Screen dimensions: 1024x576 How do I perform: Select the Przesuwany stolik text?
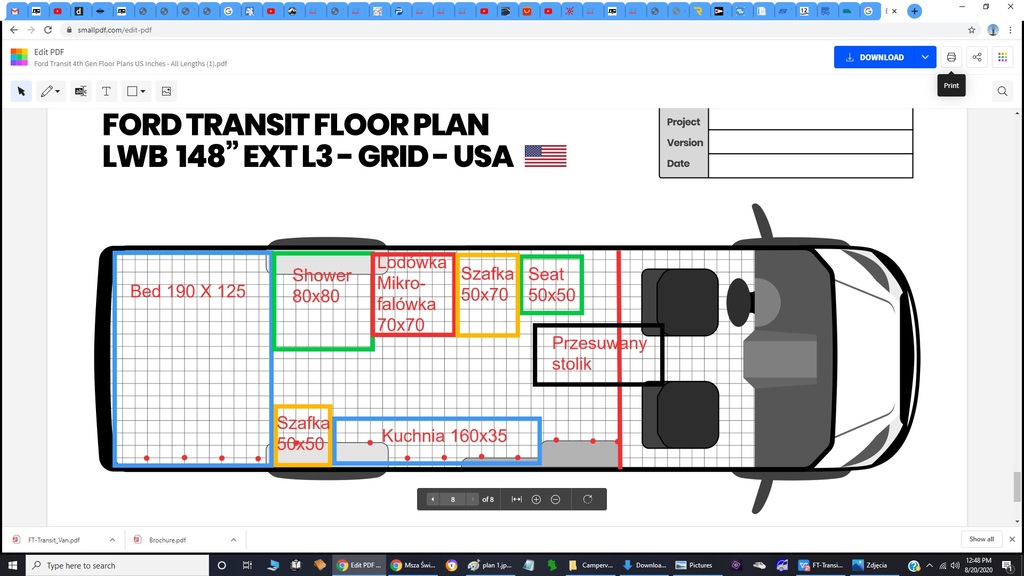click(598, 353)
